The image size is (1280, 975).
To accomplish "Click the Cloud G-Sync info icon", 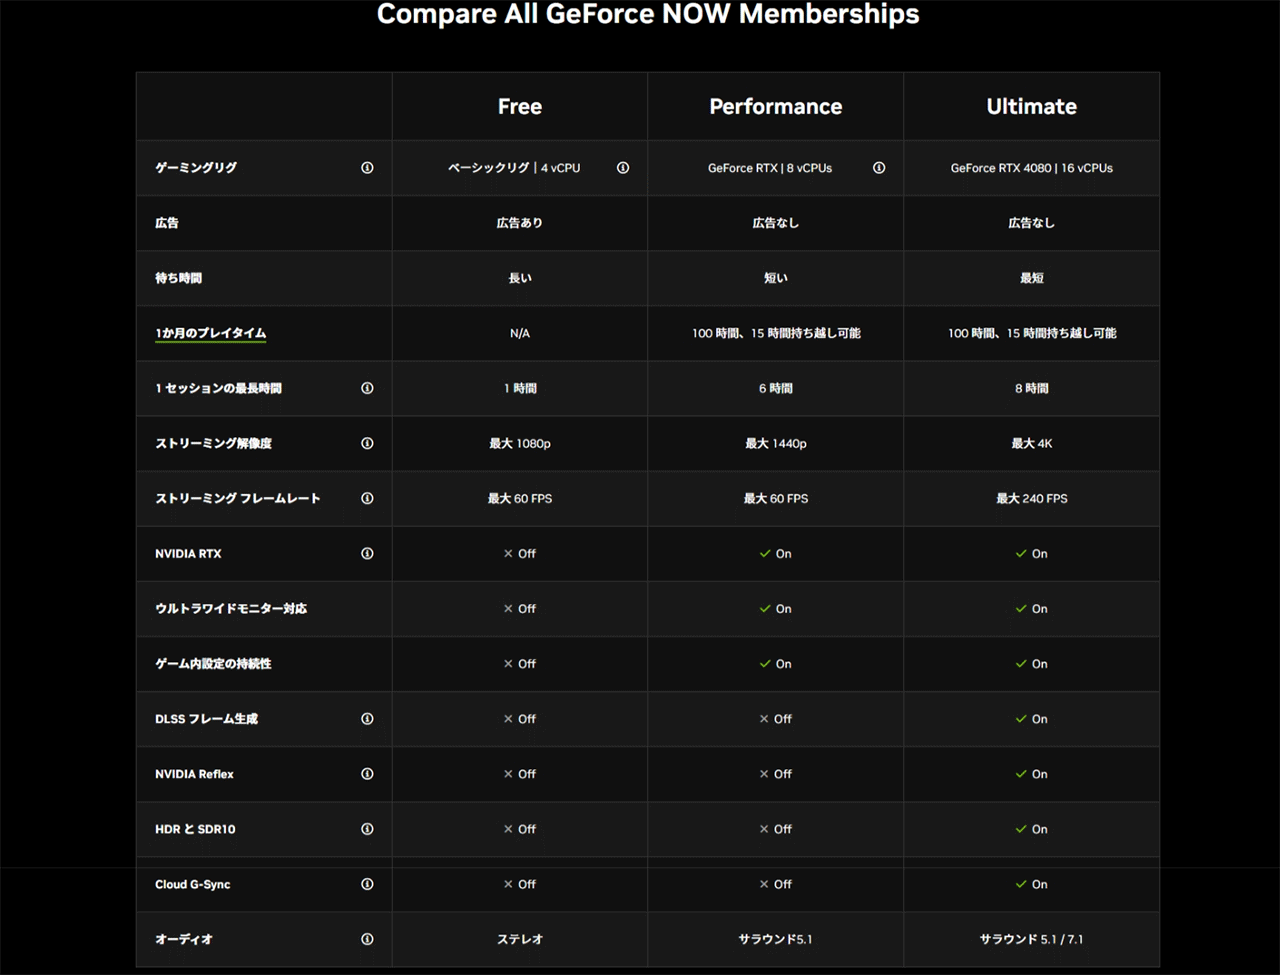I will tap(367, 884).
